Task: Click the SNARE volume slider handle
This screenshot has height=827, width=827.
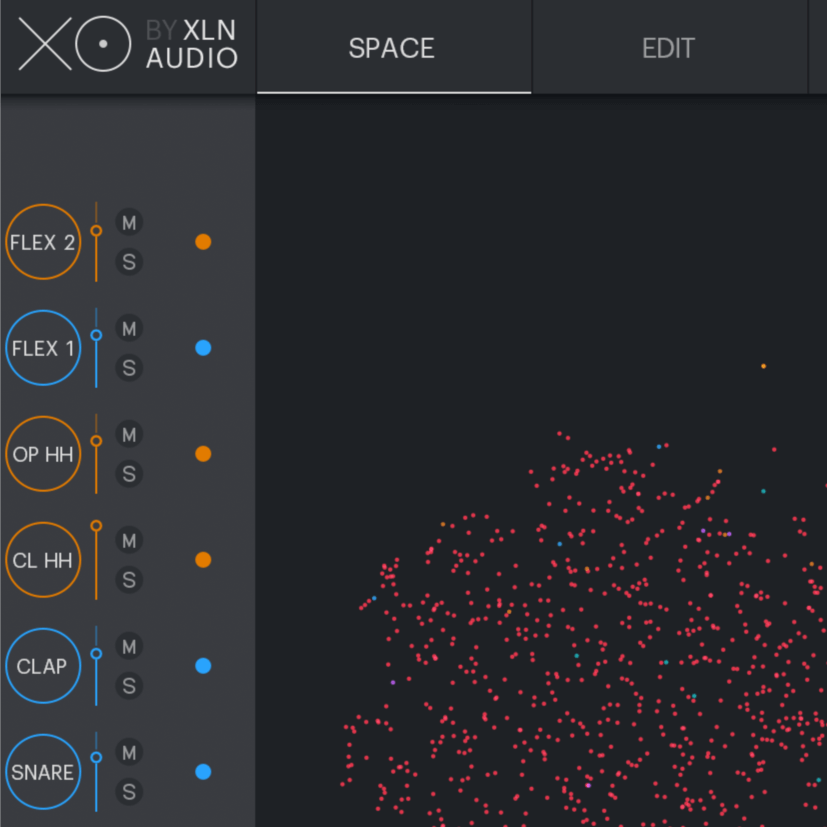Action: coord(96,757)
